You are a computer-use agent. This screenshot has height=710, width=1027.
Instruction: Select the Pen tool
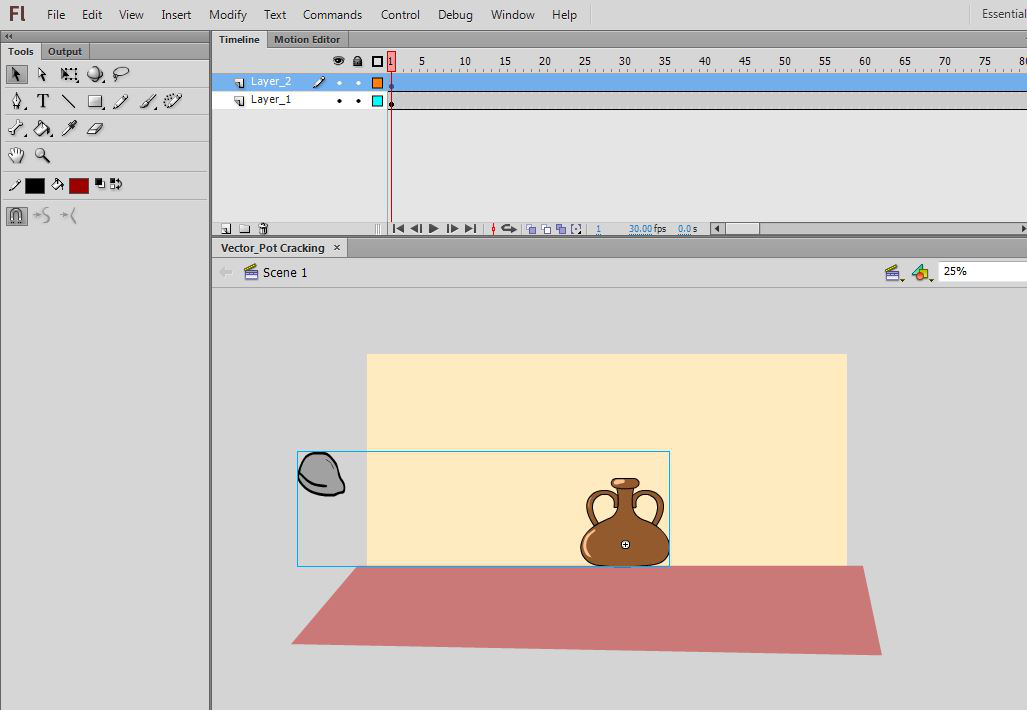coord(17,101)
